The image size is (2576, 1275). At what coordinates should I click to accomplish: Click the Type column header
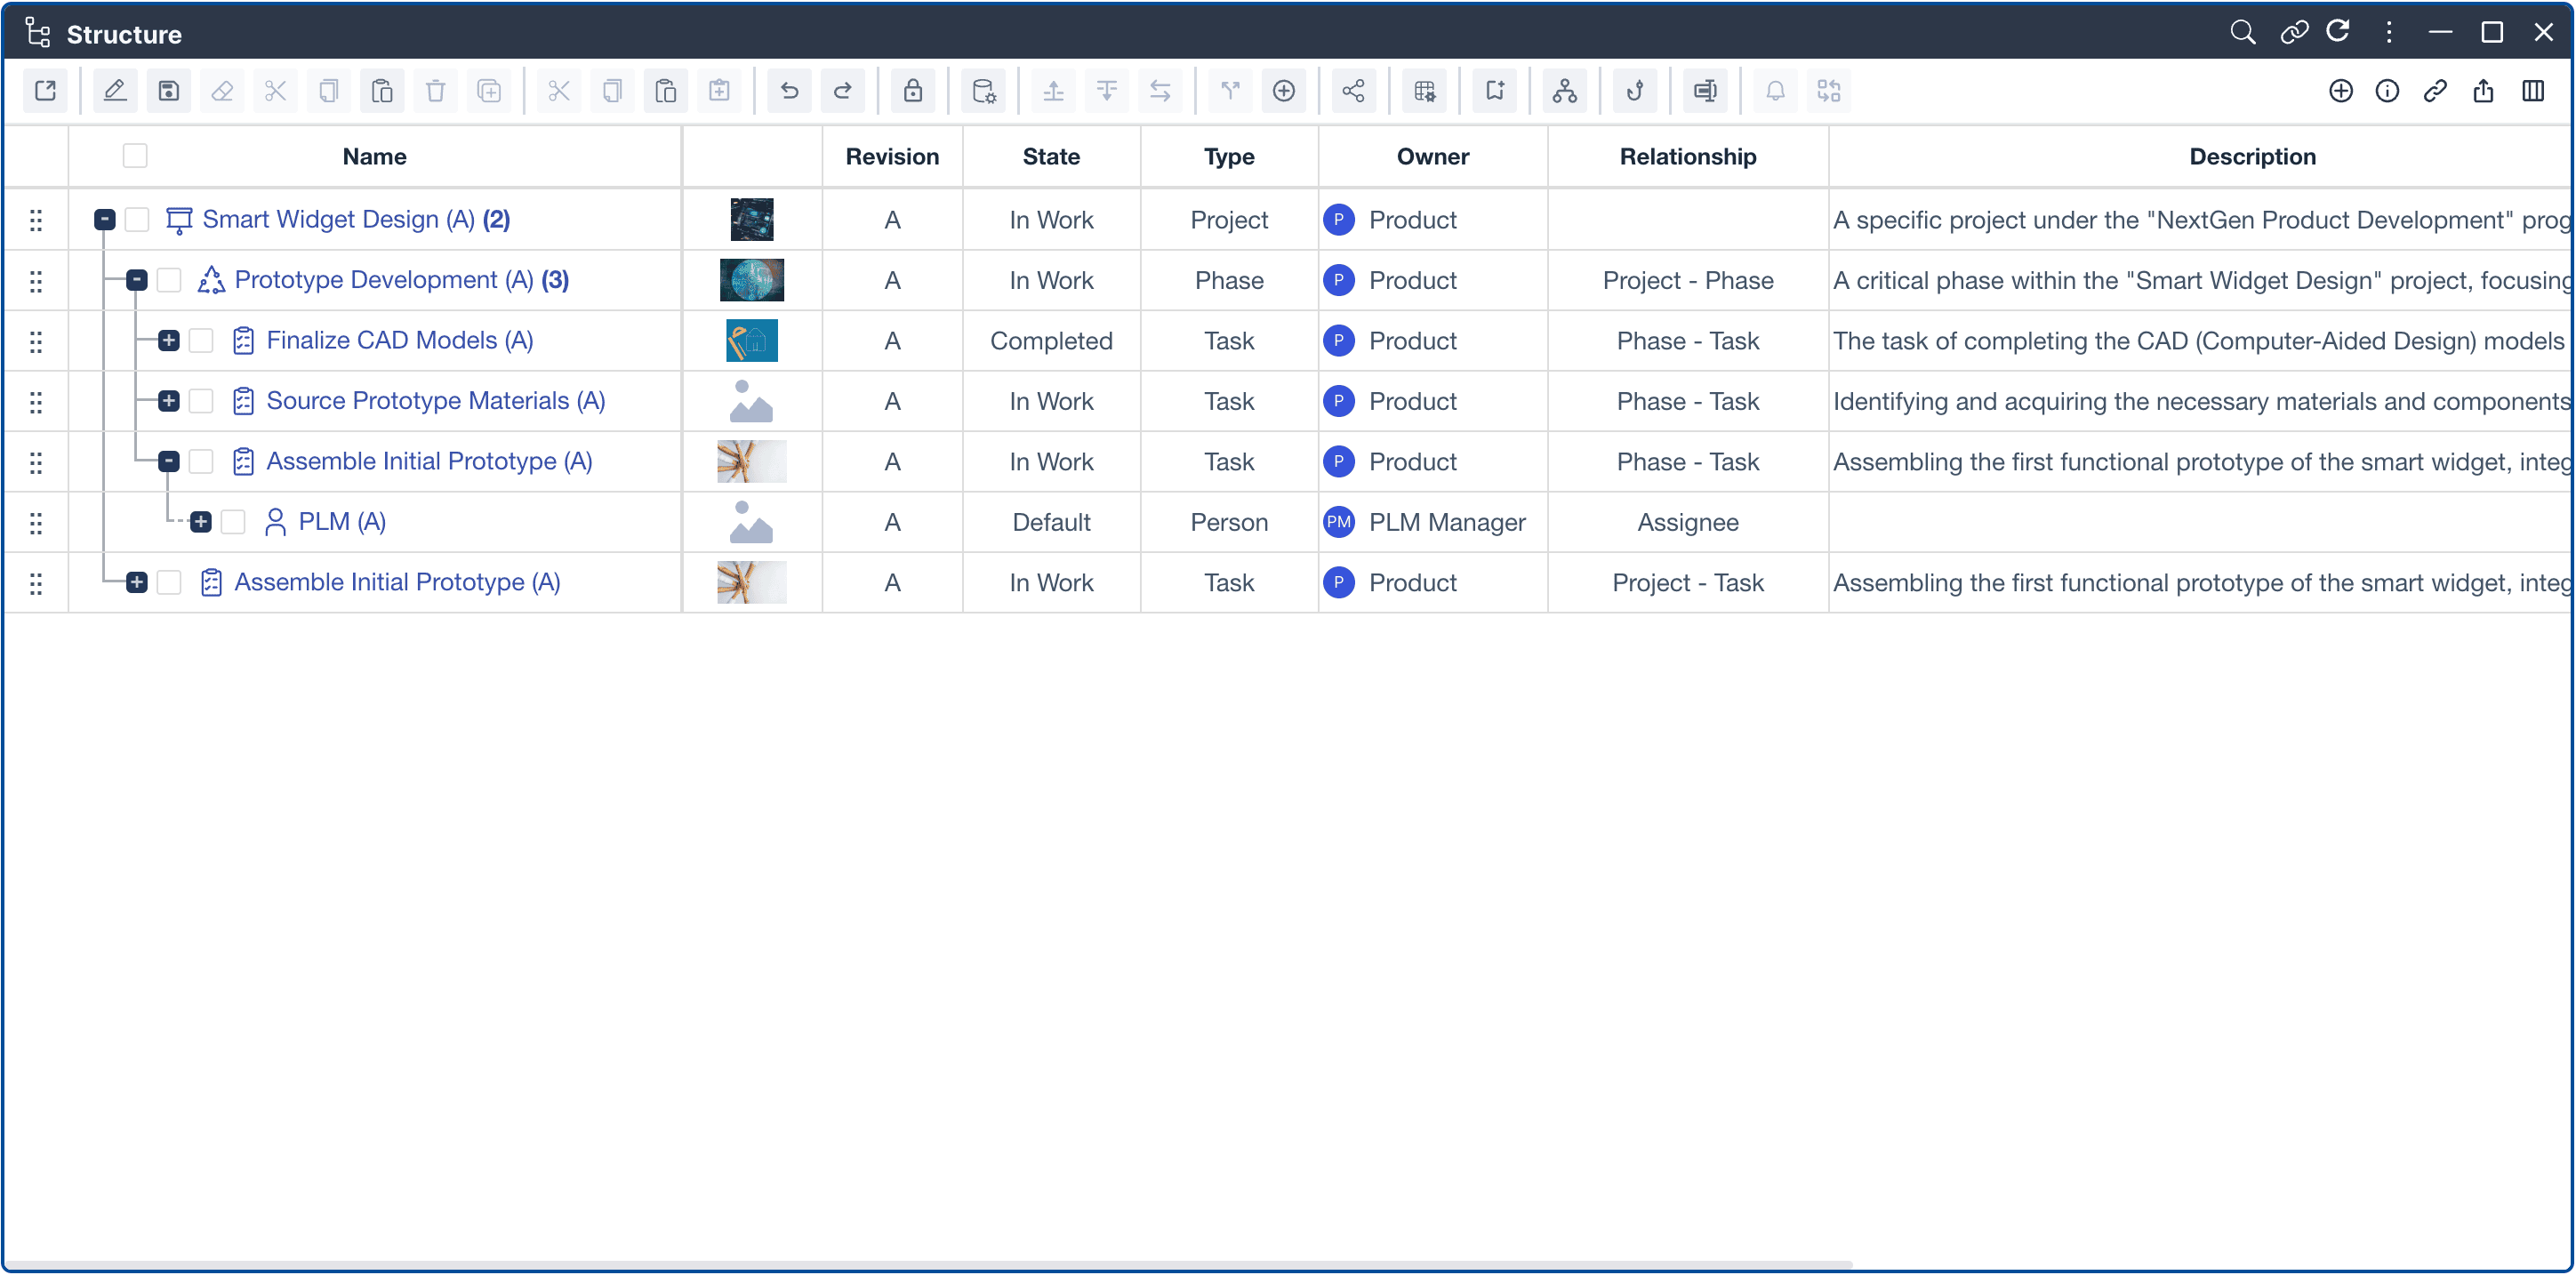tap(1229, 156)
